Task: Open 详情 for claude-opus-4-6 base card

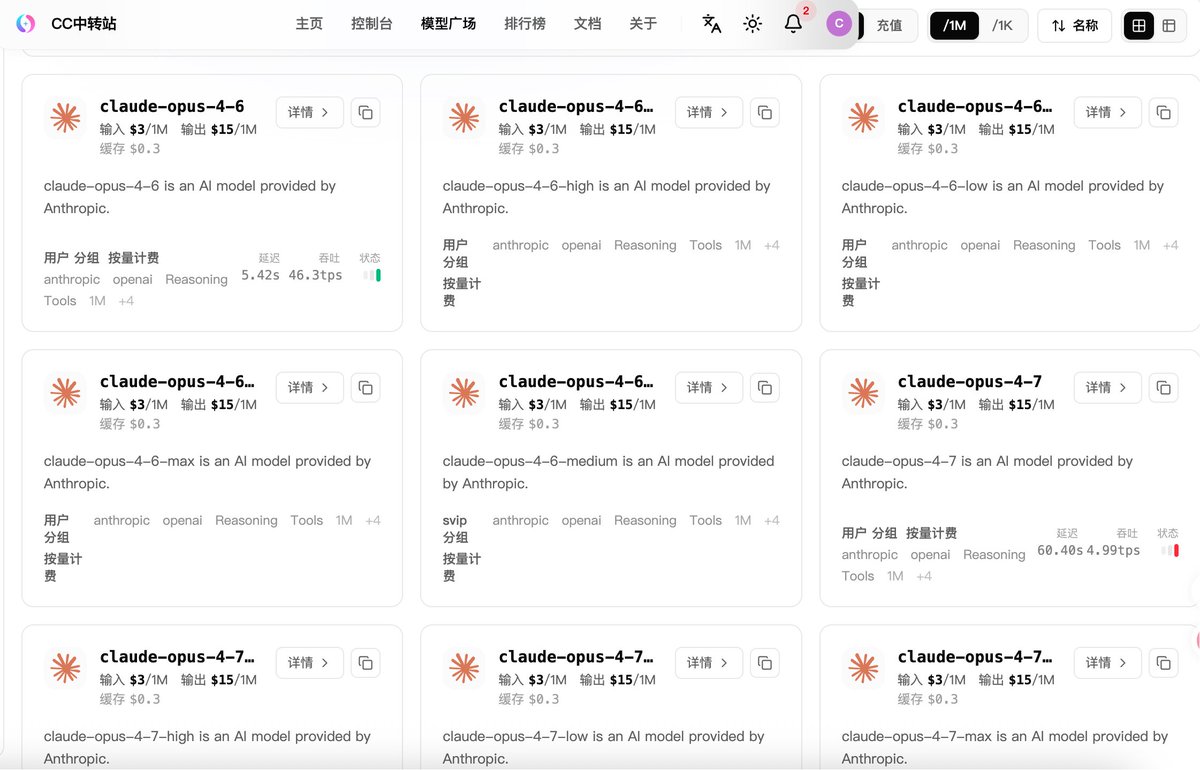Action: click(x=309, y=112)
